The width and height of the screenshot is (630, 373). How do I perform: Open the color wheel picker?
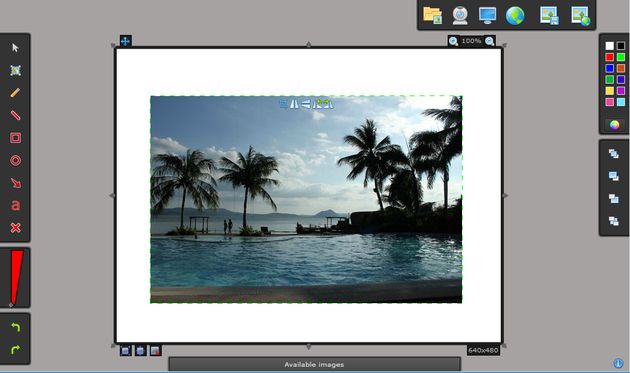(x=614, y=125)
